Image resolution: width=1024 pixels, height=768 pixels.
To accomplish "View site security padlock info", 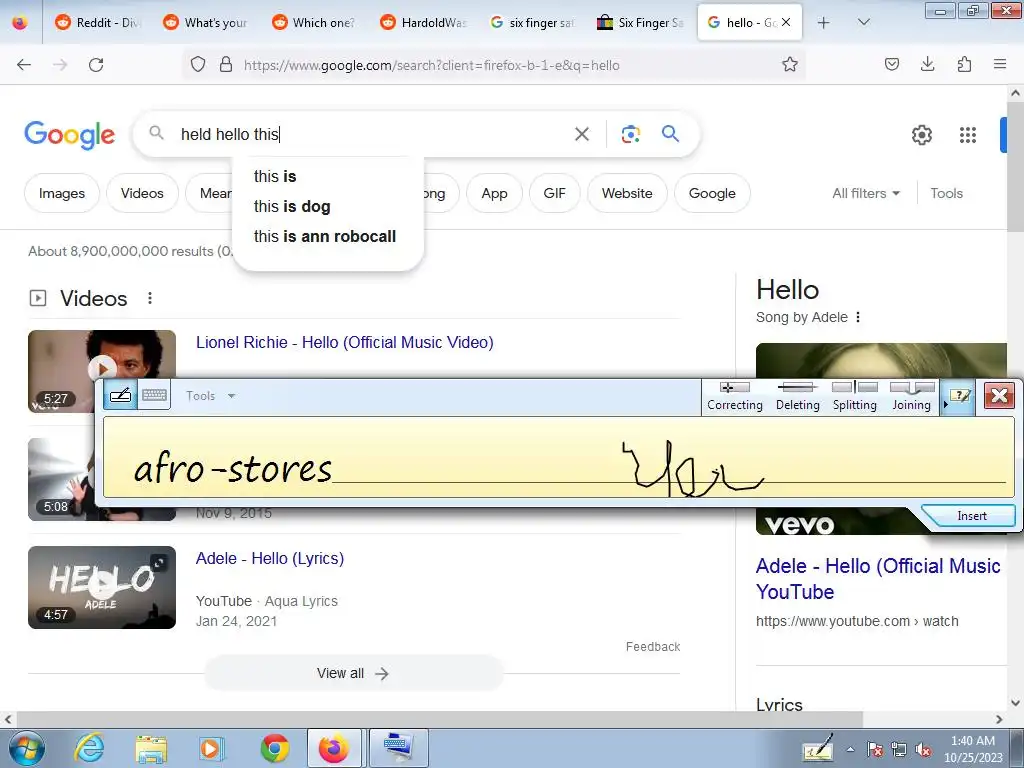I will pyautogui.click(x=226, y=65).
